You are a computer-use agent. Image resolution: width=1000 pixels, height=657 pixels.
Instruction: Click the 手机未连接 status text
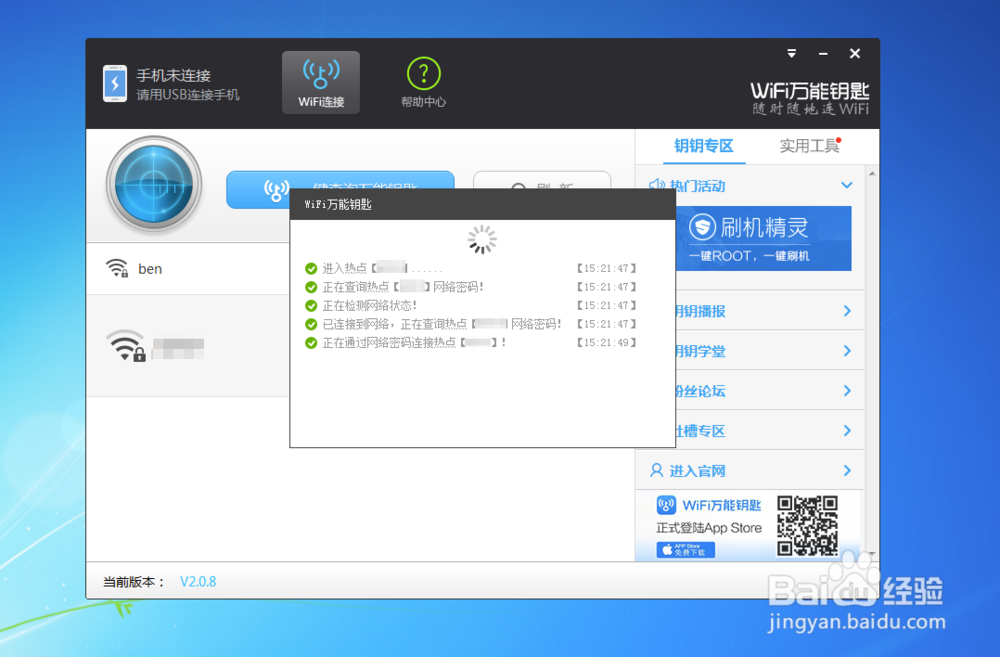tap(173, 75)
